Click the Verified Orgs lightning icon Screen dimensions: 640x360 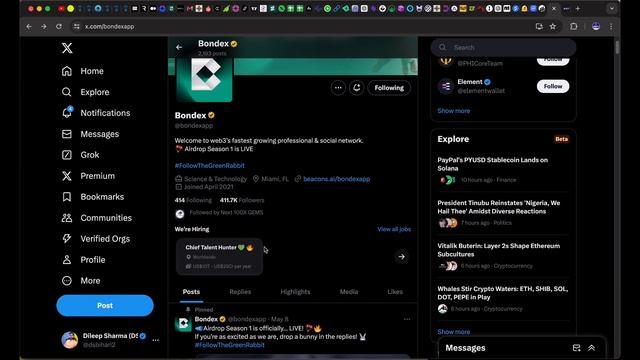67,239
